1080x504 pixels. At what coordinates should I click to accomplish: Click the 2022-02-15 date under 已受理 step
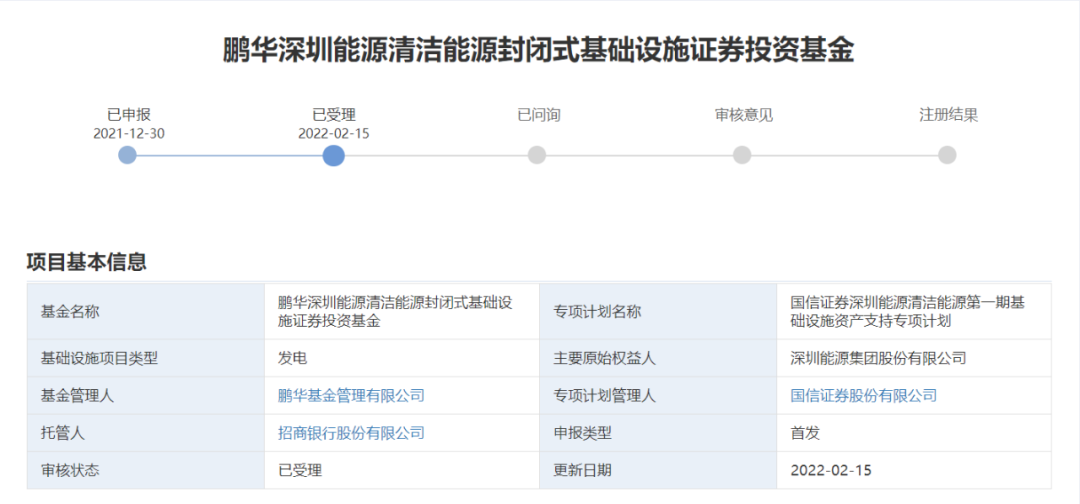[x=334, y=134]
